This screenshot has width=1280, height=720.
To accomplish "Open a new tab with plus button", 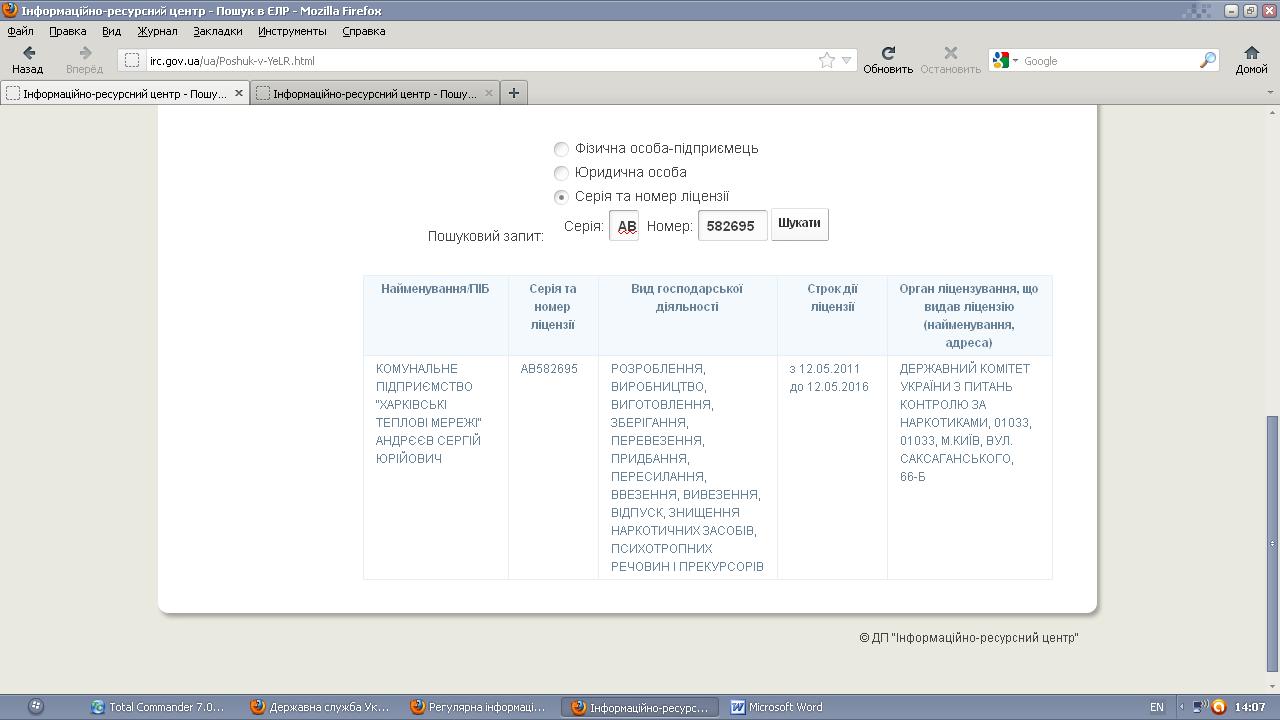I will tap(514, 93).
